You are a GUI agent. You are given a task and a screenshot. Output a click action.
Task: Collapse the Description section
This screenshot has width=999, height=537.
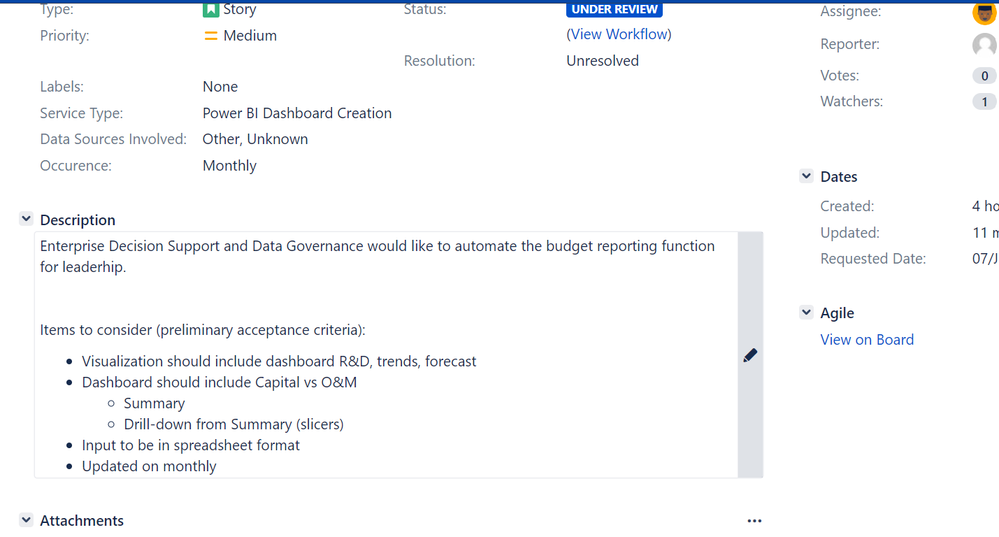pyautogui.click(x=26, y=219)
